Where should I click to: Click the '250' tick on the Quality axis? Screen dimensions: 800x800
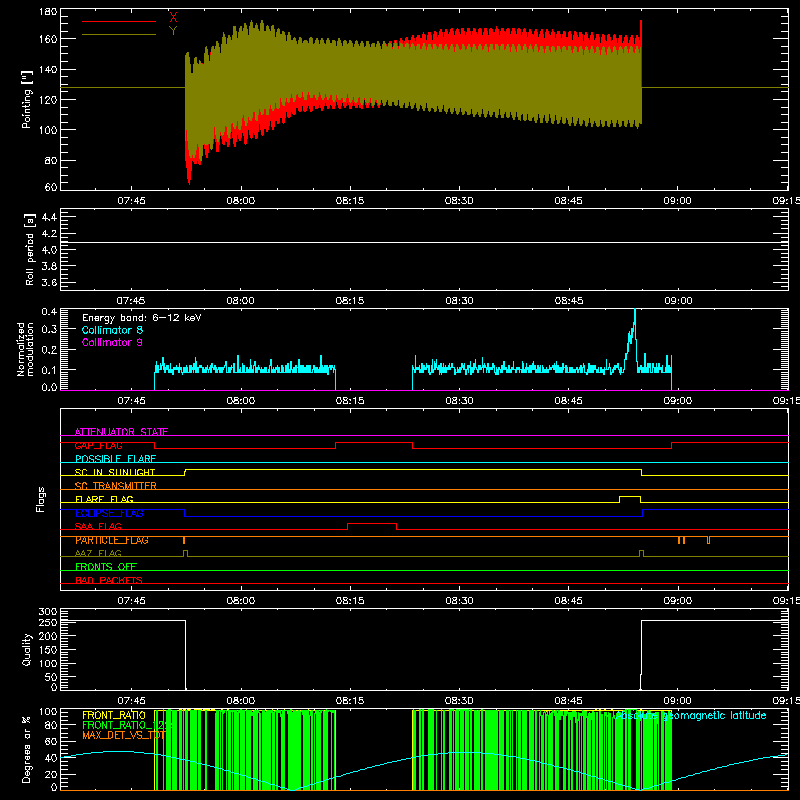[48, 622]
